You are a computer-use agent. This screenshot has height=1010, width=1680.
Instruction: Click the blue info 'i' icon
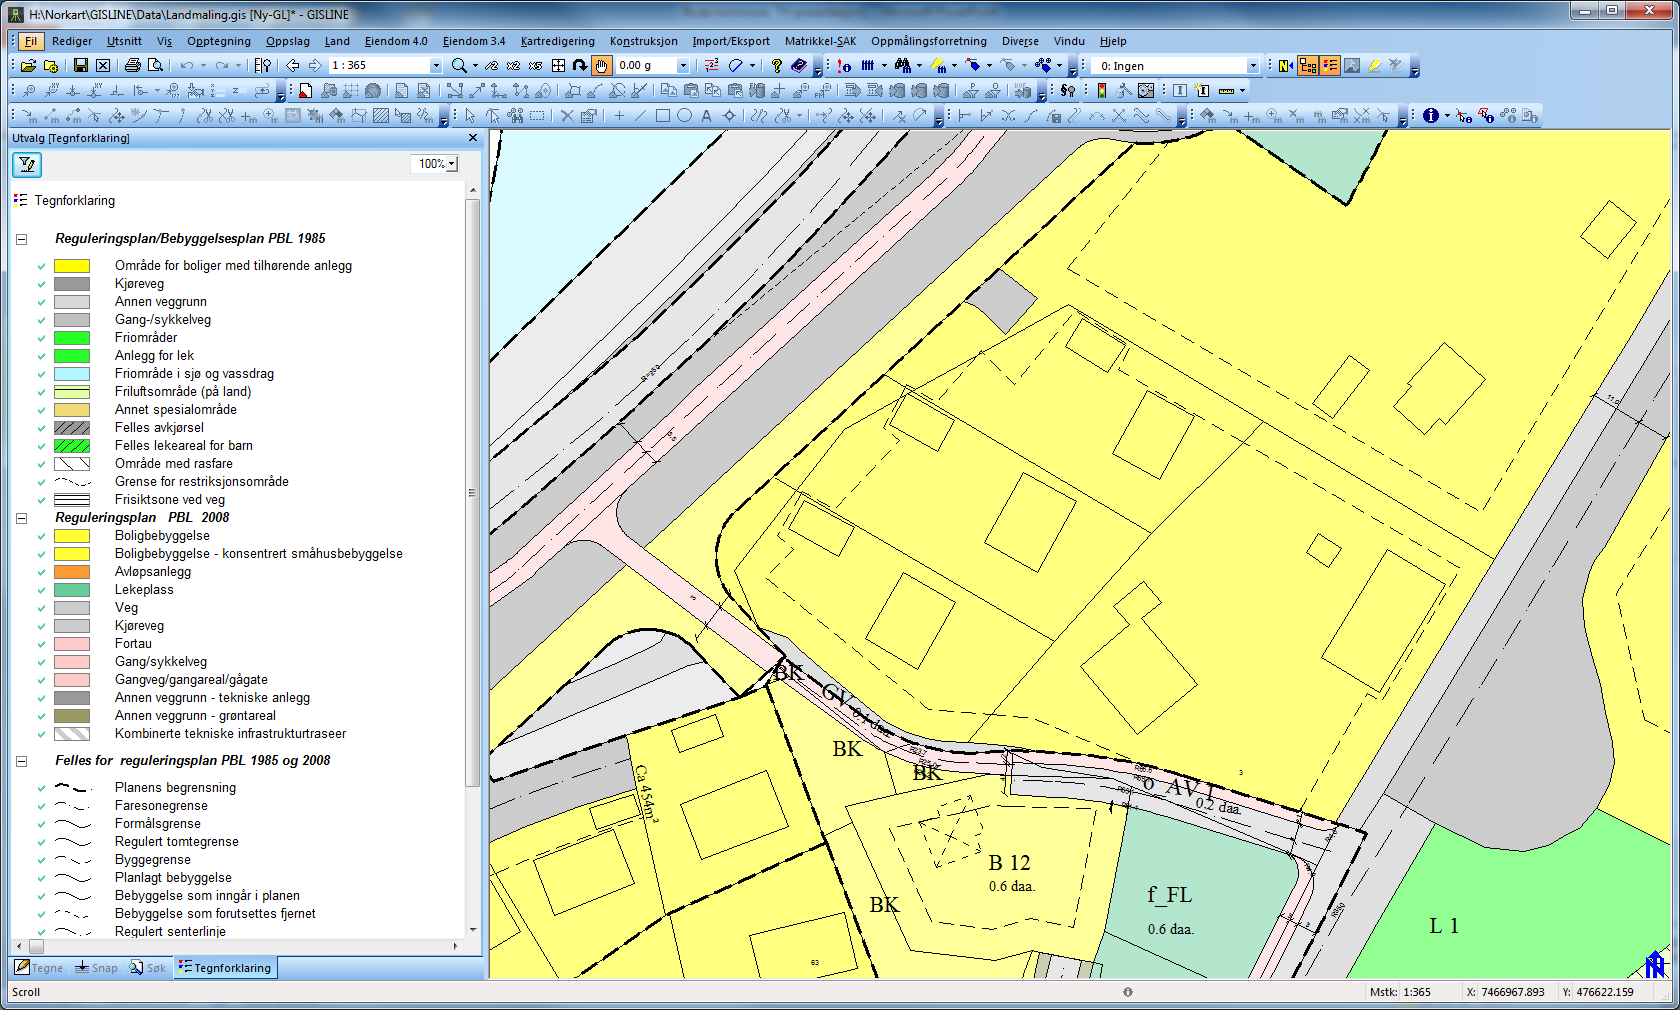pos(1431,115)
